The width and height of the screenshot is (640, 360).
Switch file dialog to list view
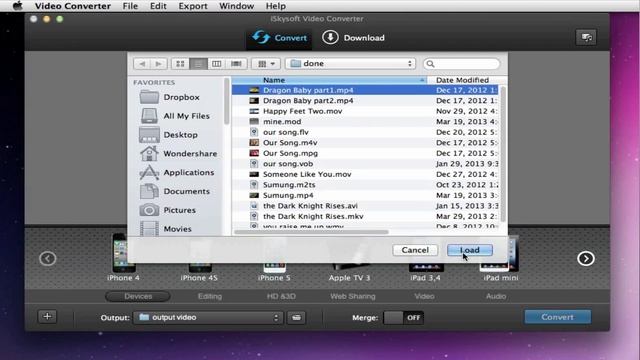pyautogui.click(x=198, y=64)
